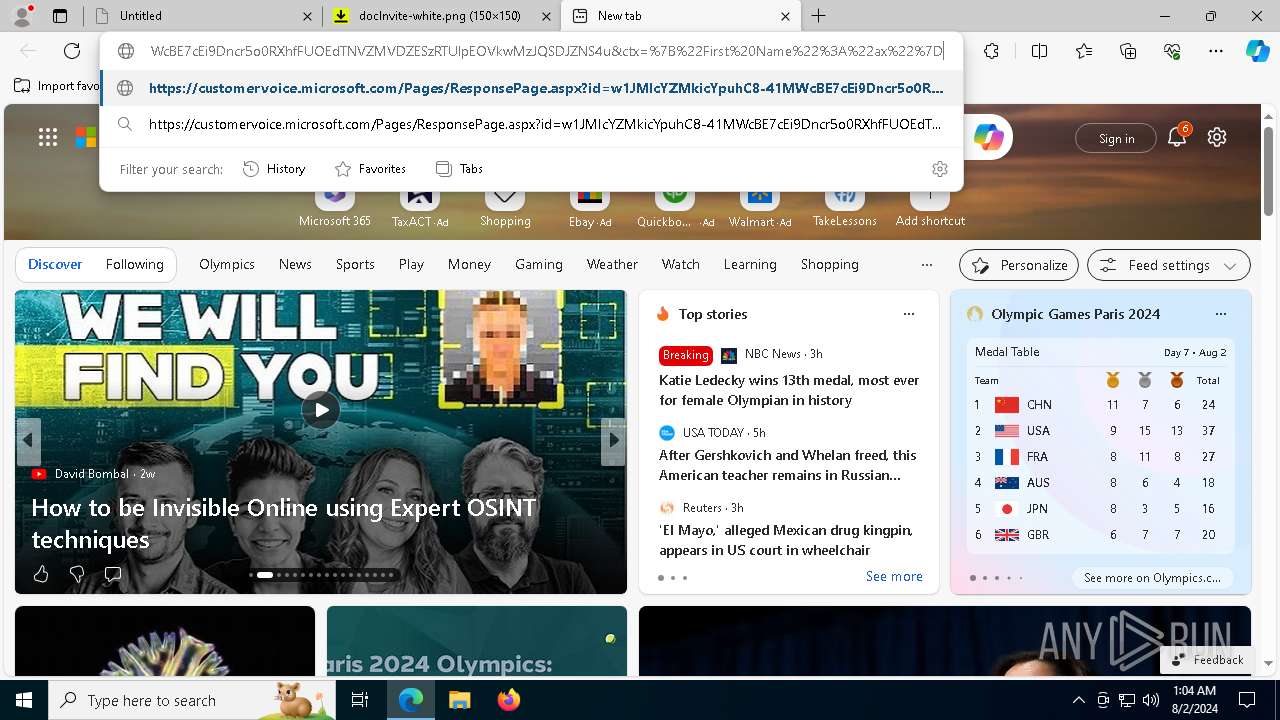This screenshot has height=720, width=1280.
Task: Go to previous carousel slide arrow
Action: pyautogui.click(x=28, y=440)
